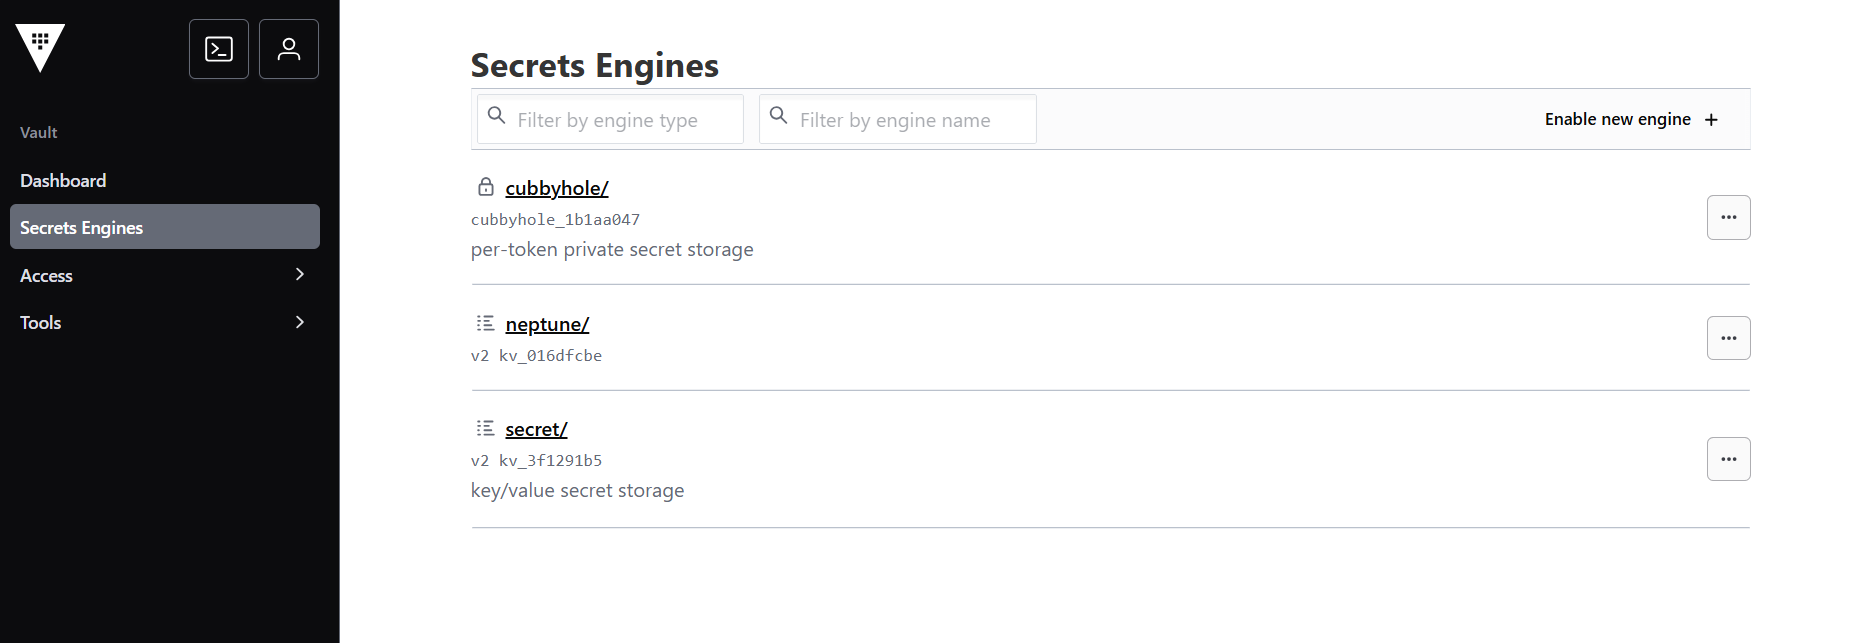Click the Vault logo icon
The width and height of the screenshot is (1867, 643).
pyautogui.click(x=40, y=48)
